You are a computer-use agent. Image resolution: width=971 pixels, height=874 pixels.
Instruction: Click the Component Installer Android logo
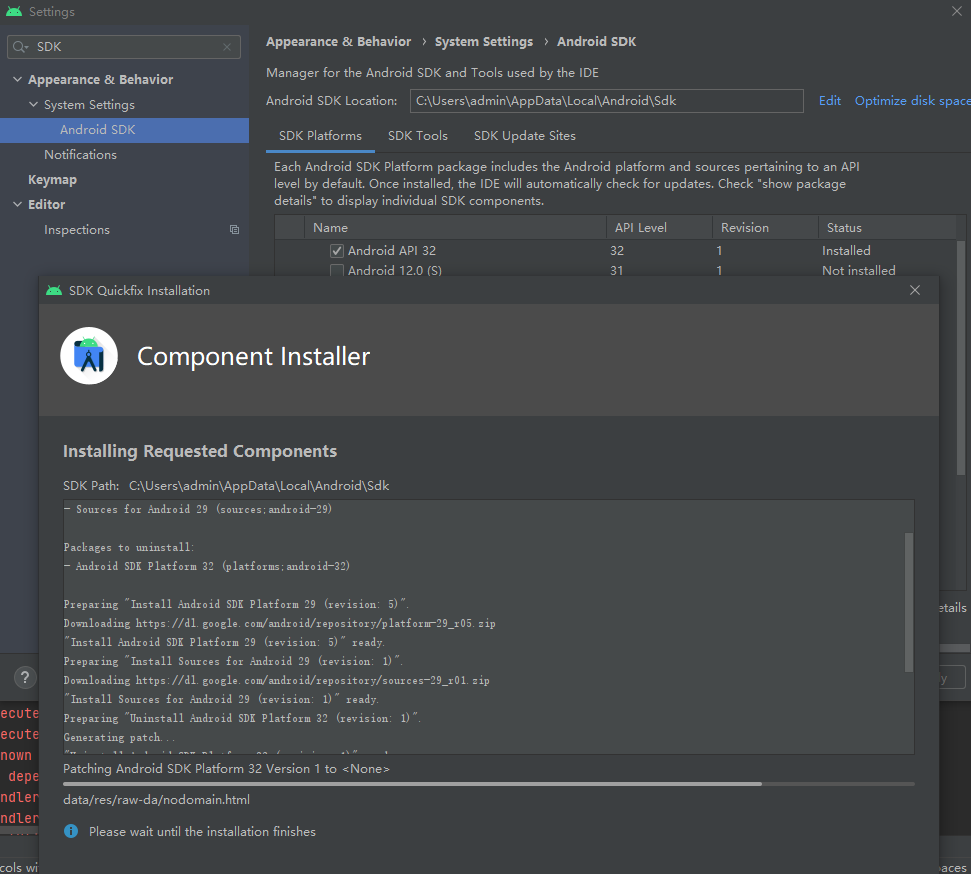point(88,355)
